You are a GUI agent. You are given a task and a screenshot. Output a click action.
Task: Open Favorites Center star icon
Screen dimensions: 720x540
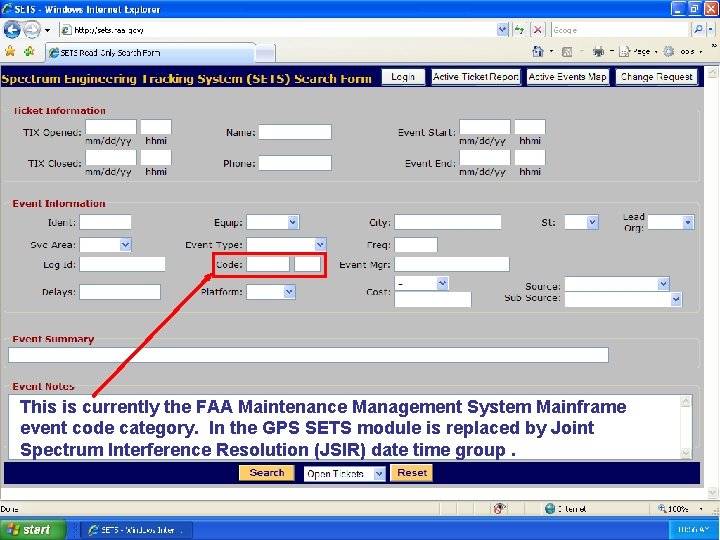pos(10,51)
